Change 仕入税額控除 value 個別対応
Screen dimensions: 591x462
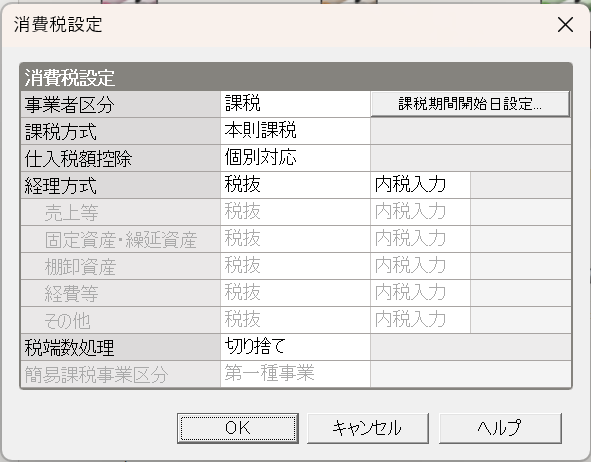click(x=296, y=158)
